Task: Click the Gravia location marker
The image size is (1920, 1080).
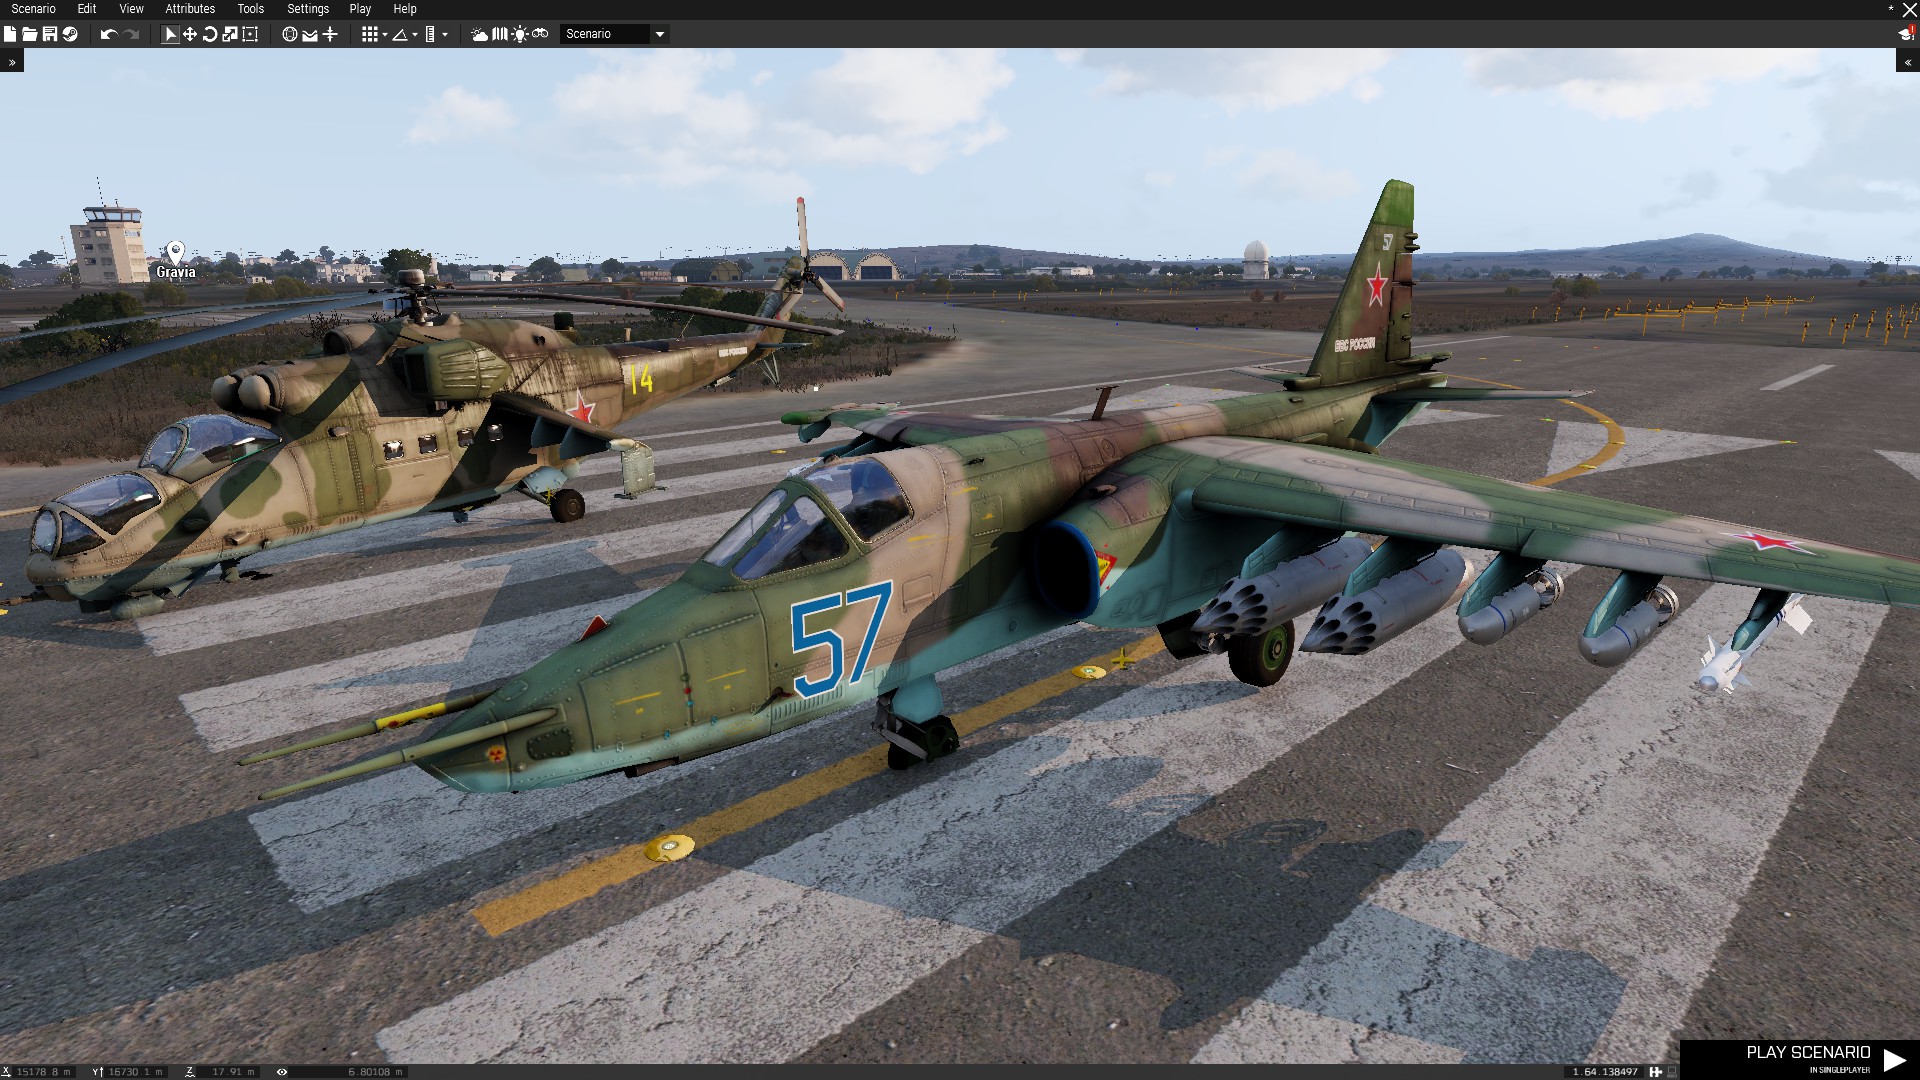Action: (176, 251)
